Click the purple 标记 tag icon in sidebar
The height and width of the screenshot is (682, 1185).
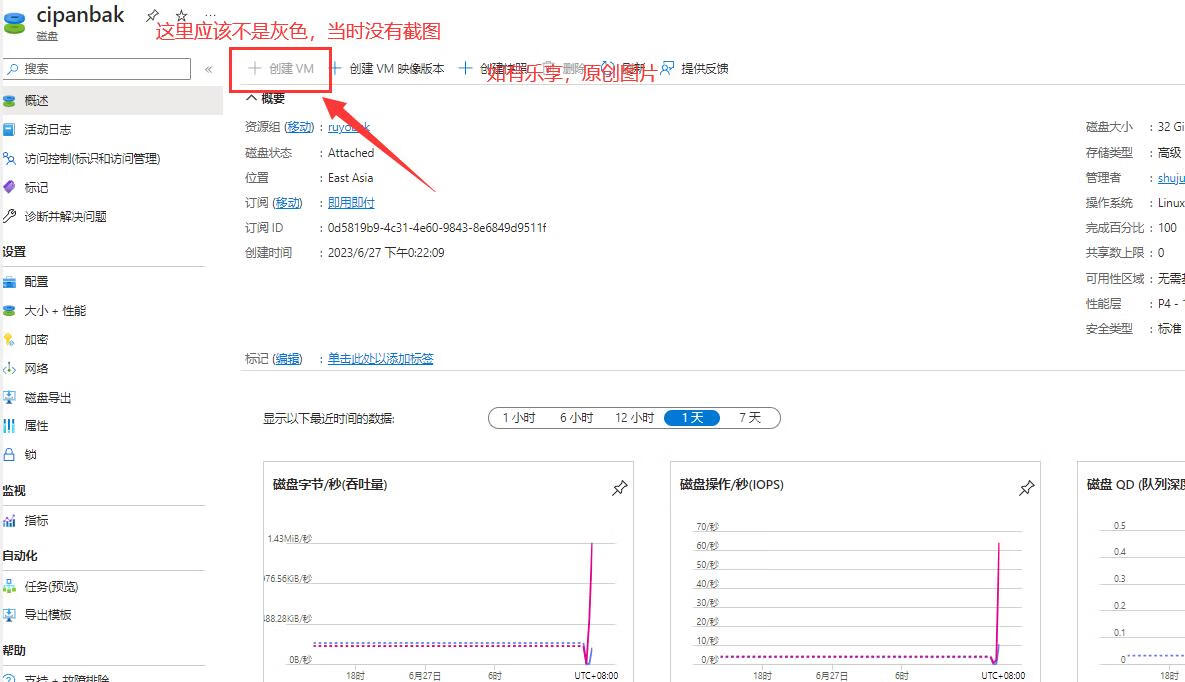tap(9, 188)
